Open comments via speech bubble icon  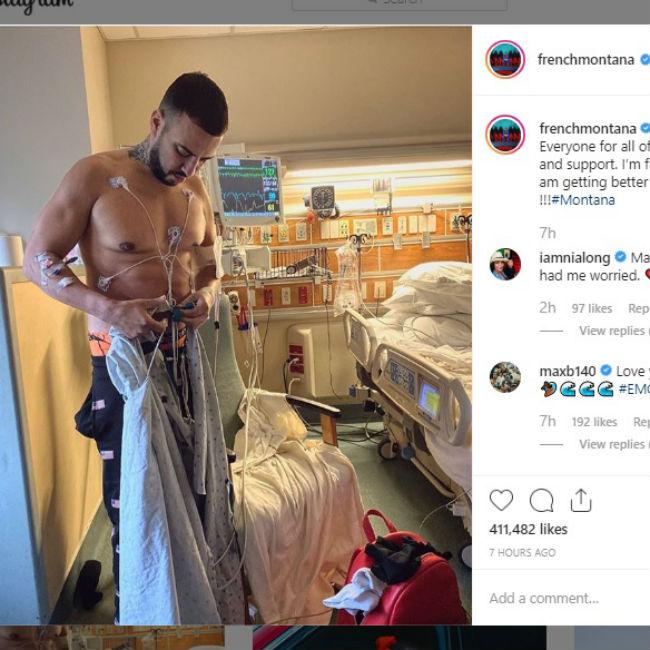(541, 500)
